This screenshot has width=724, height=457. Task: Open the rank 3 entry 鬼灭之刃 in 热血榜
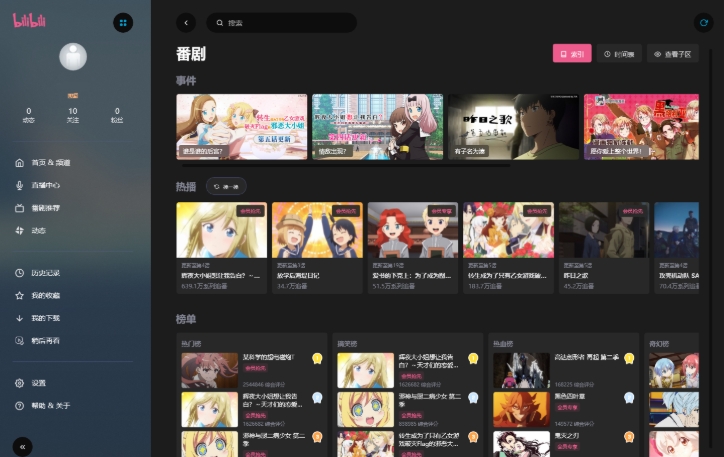click(x=564, y=444)
